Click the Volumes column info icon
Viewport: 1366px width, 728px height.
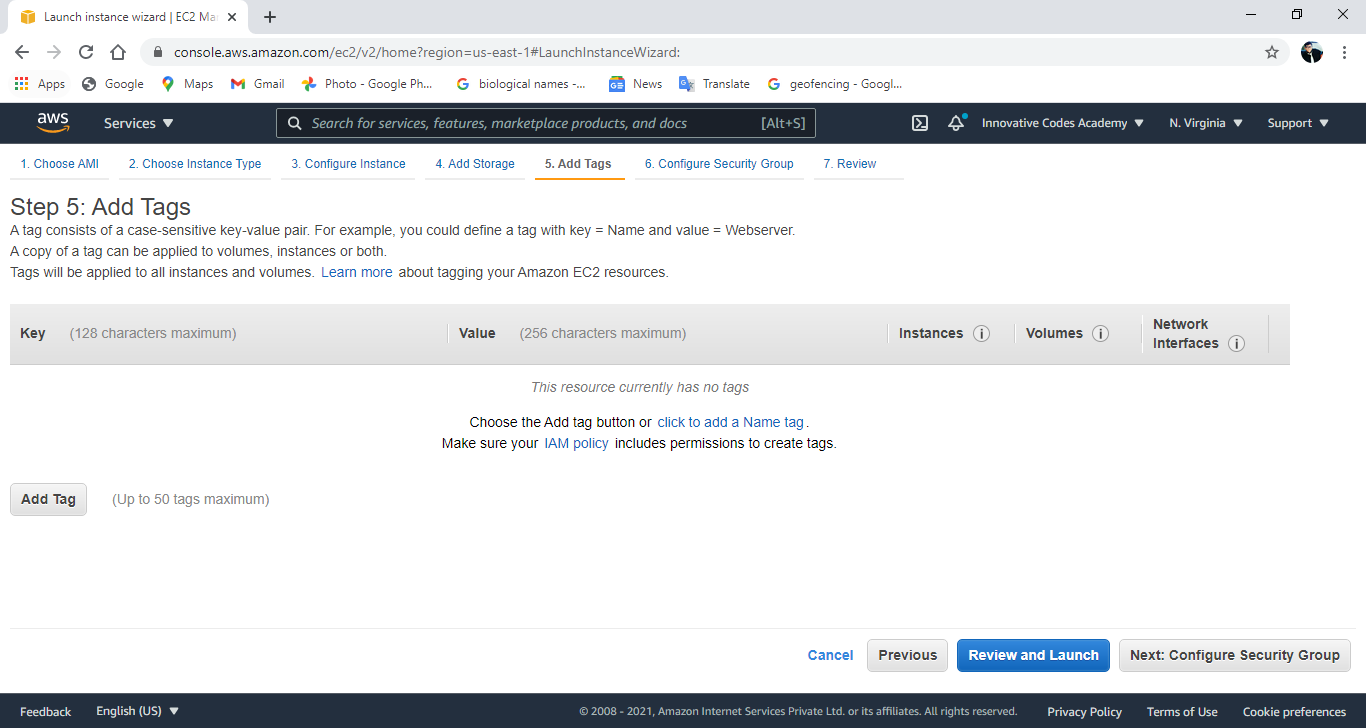tap(1100, 333)
